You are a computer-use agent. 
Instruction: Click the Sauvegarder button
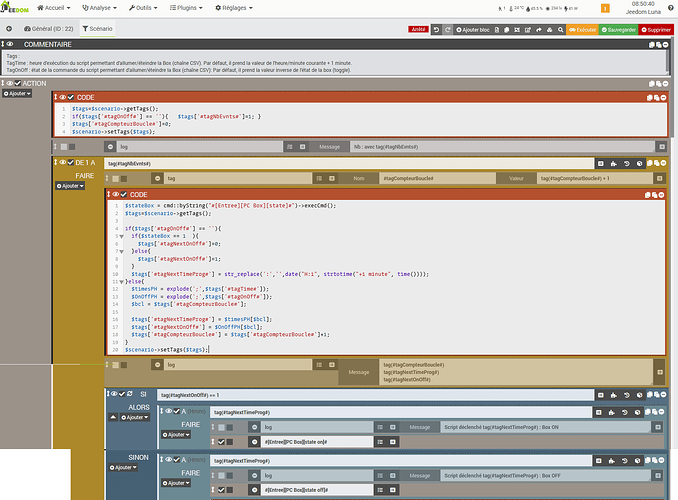pyautogui.click(x=618, y=30)
